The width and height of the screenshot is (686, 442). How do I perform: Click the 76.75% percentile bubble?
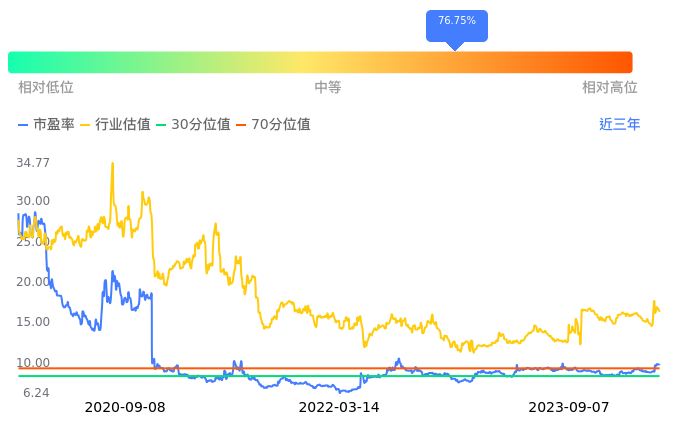coord(457,22)
